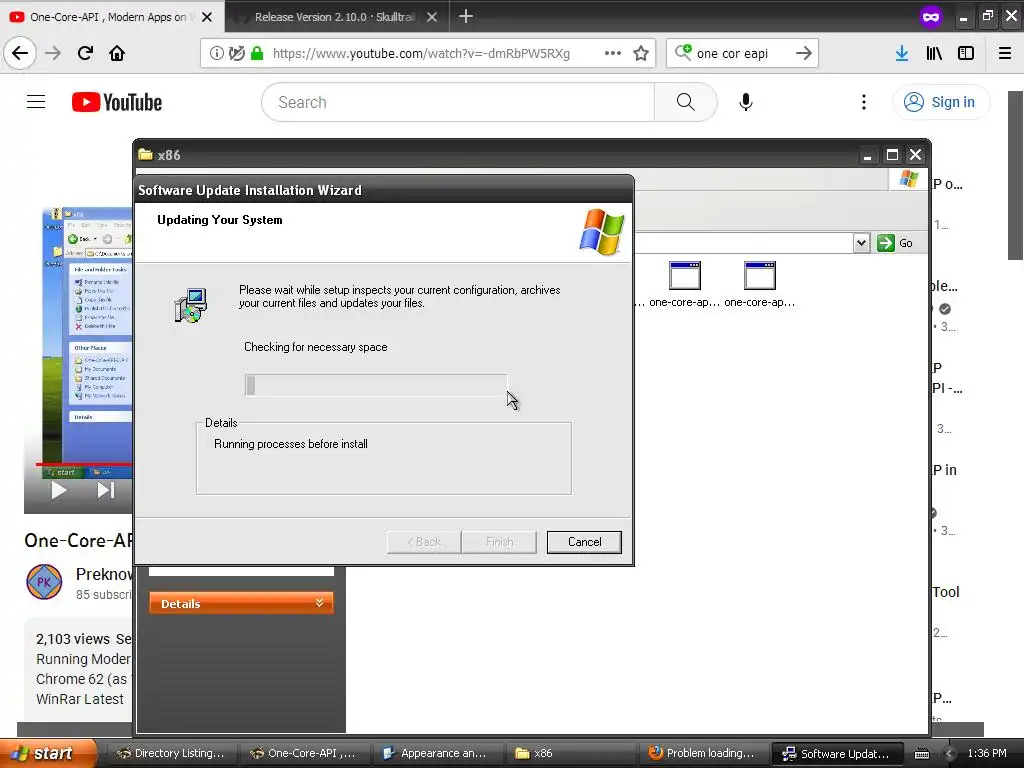Play the YouTube video
This screenshot has height=768, width=1024.
[x=59, y=490]
